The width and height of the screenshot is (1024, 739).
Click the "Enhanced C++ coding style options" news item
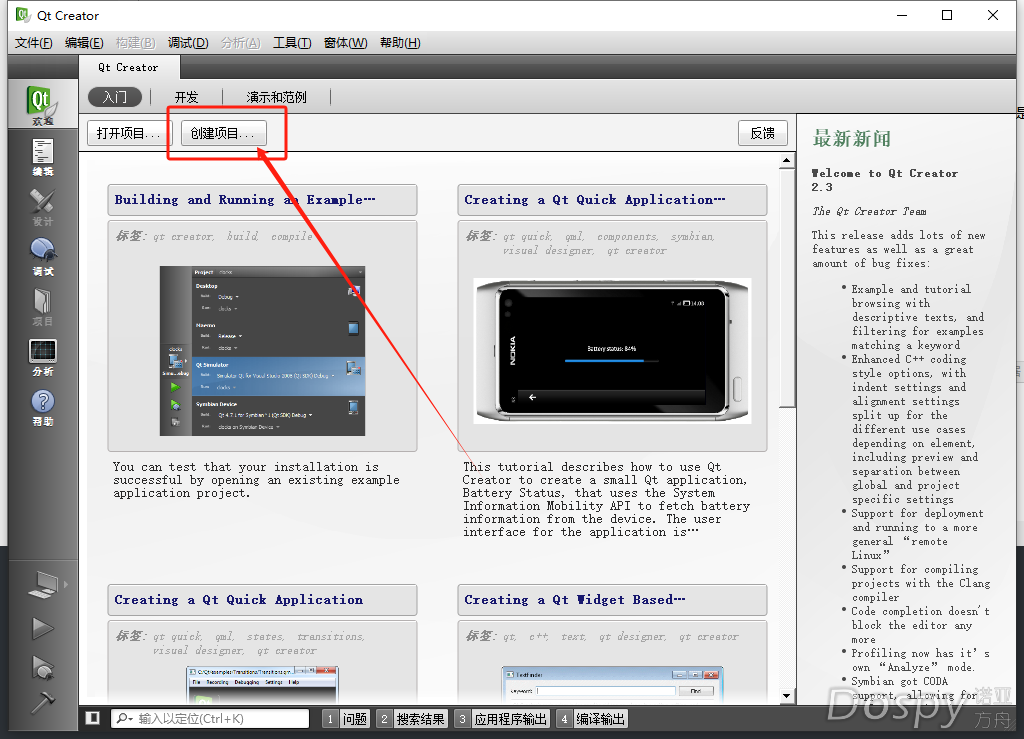pyautogui.click(x=915, y=430)
